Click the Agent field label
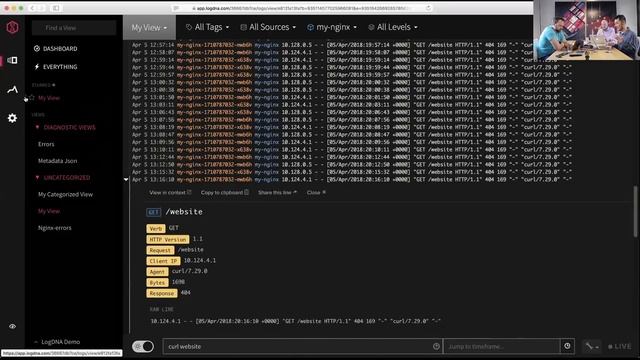This screenshot has width=640, height=360. click(157, 271)
